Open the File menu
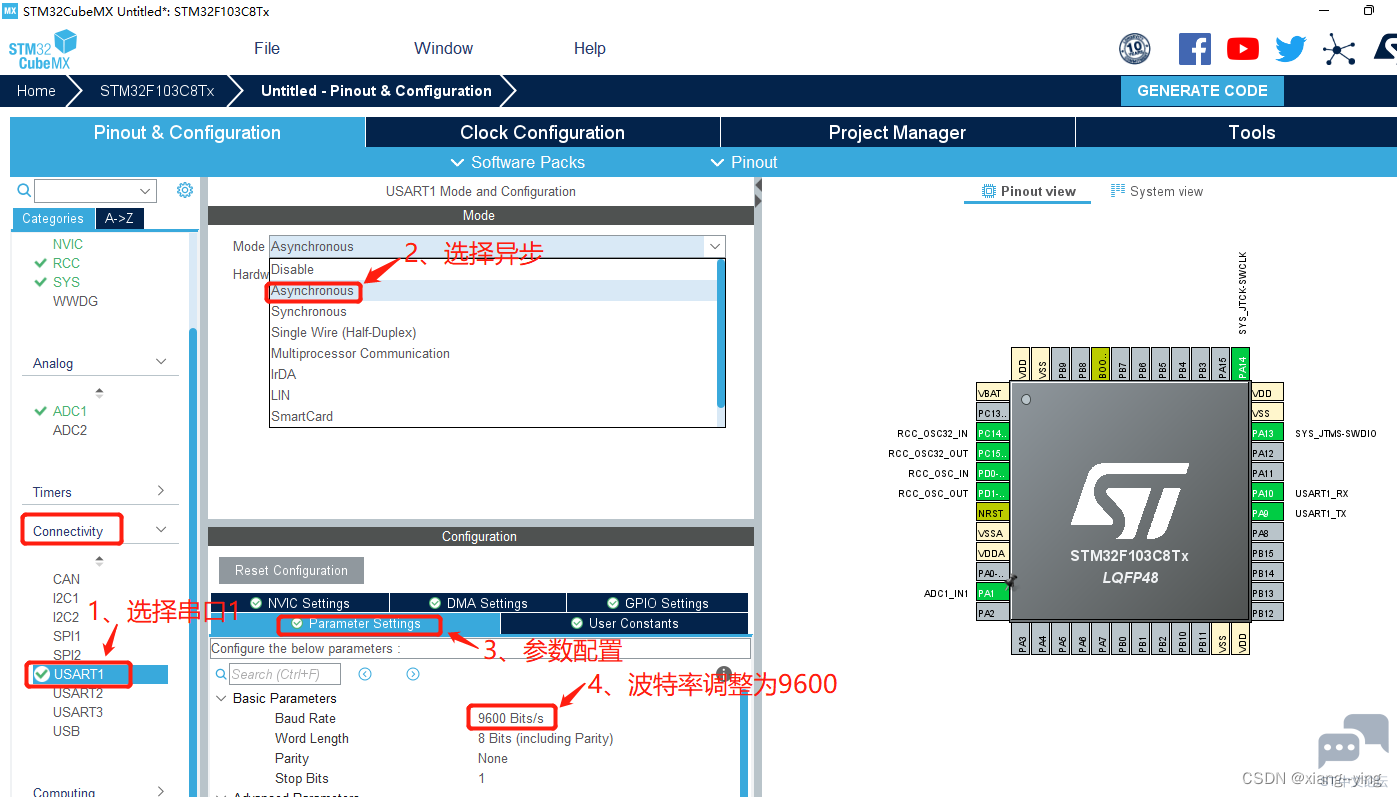Image resolution: width=1397 pixels, height=797 pixels. [x=267, y=48]
